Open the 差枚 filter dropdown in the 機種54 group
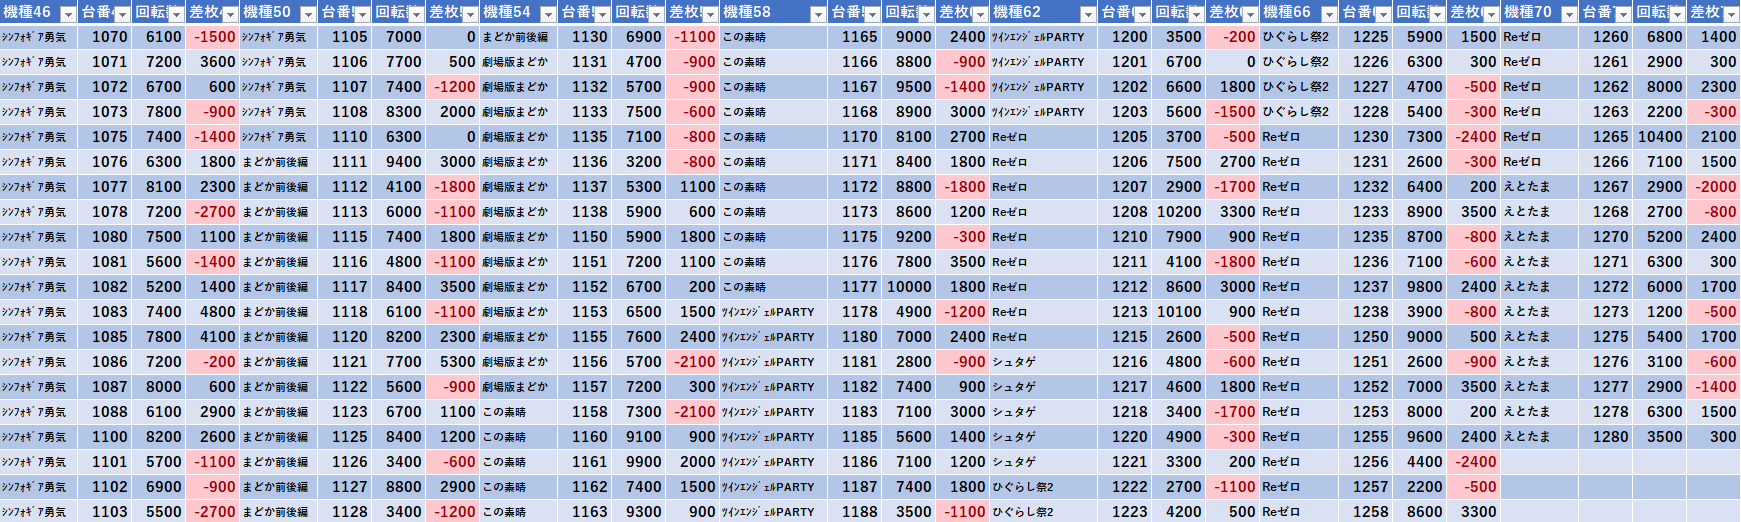This screenshot has height=522, width=1741. (710, 14)
